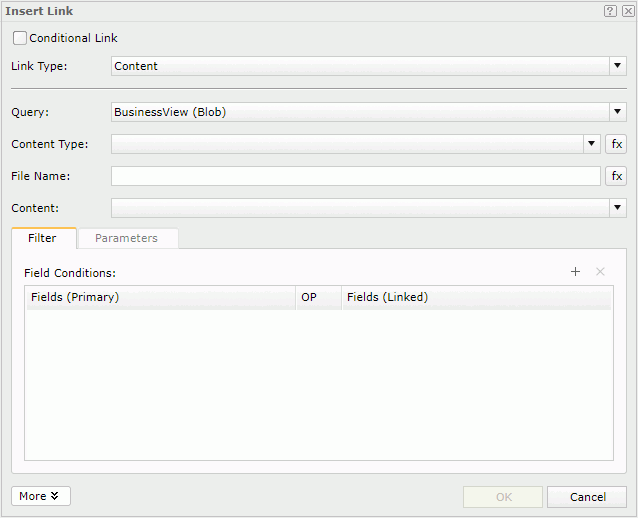Open formula editor for File Name
Image resolution: width=638 pixels, height=518 pixels.
click(x=616, y=176)
